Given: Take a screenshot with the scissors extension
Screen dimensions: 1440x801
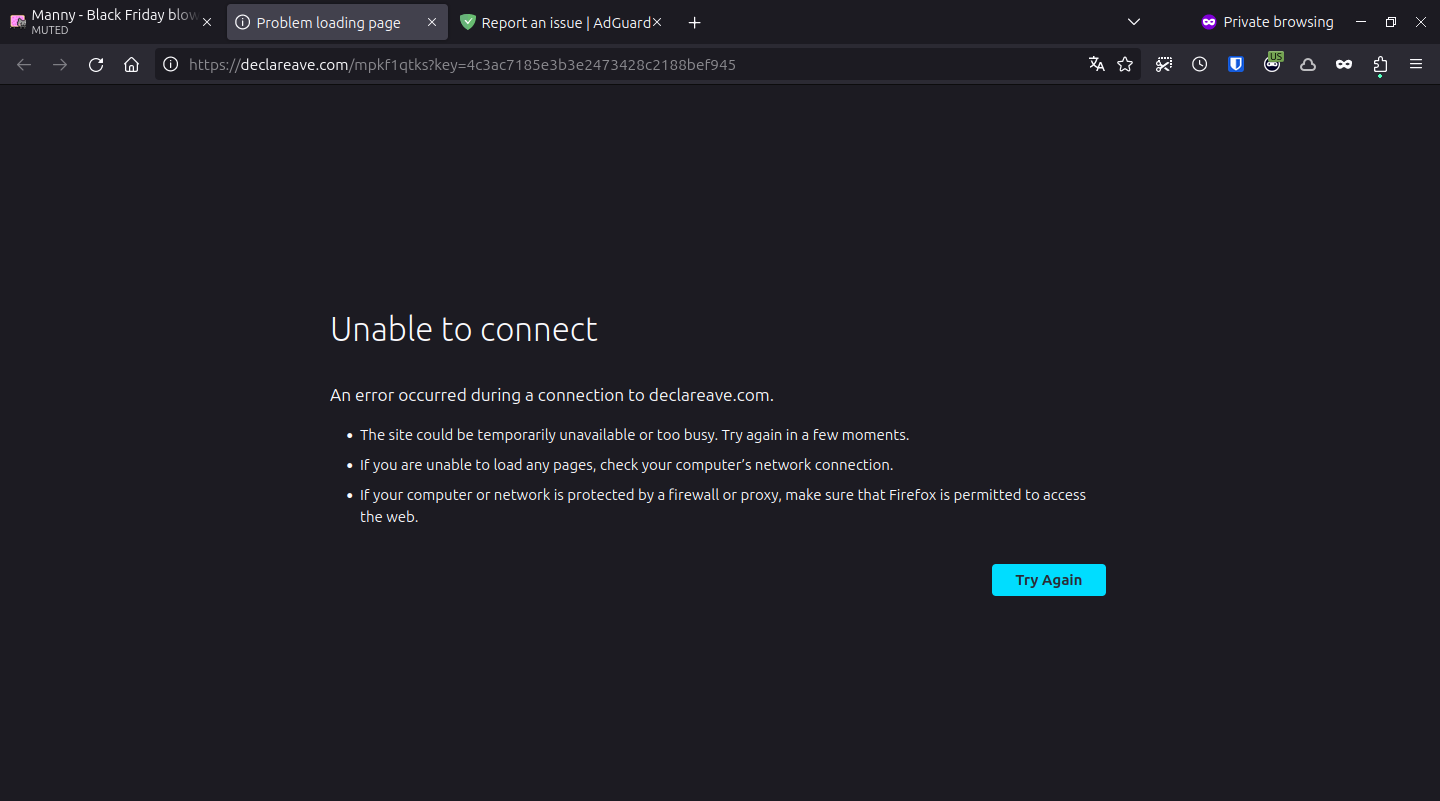Looking at the screenshot, I should pos(1164,63).
